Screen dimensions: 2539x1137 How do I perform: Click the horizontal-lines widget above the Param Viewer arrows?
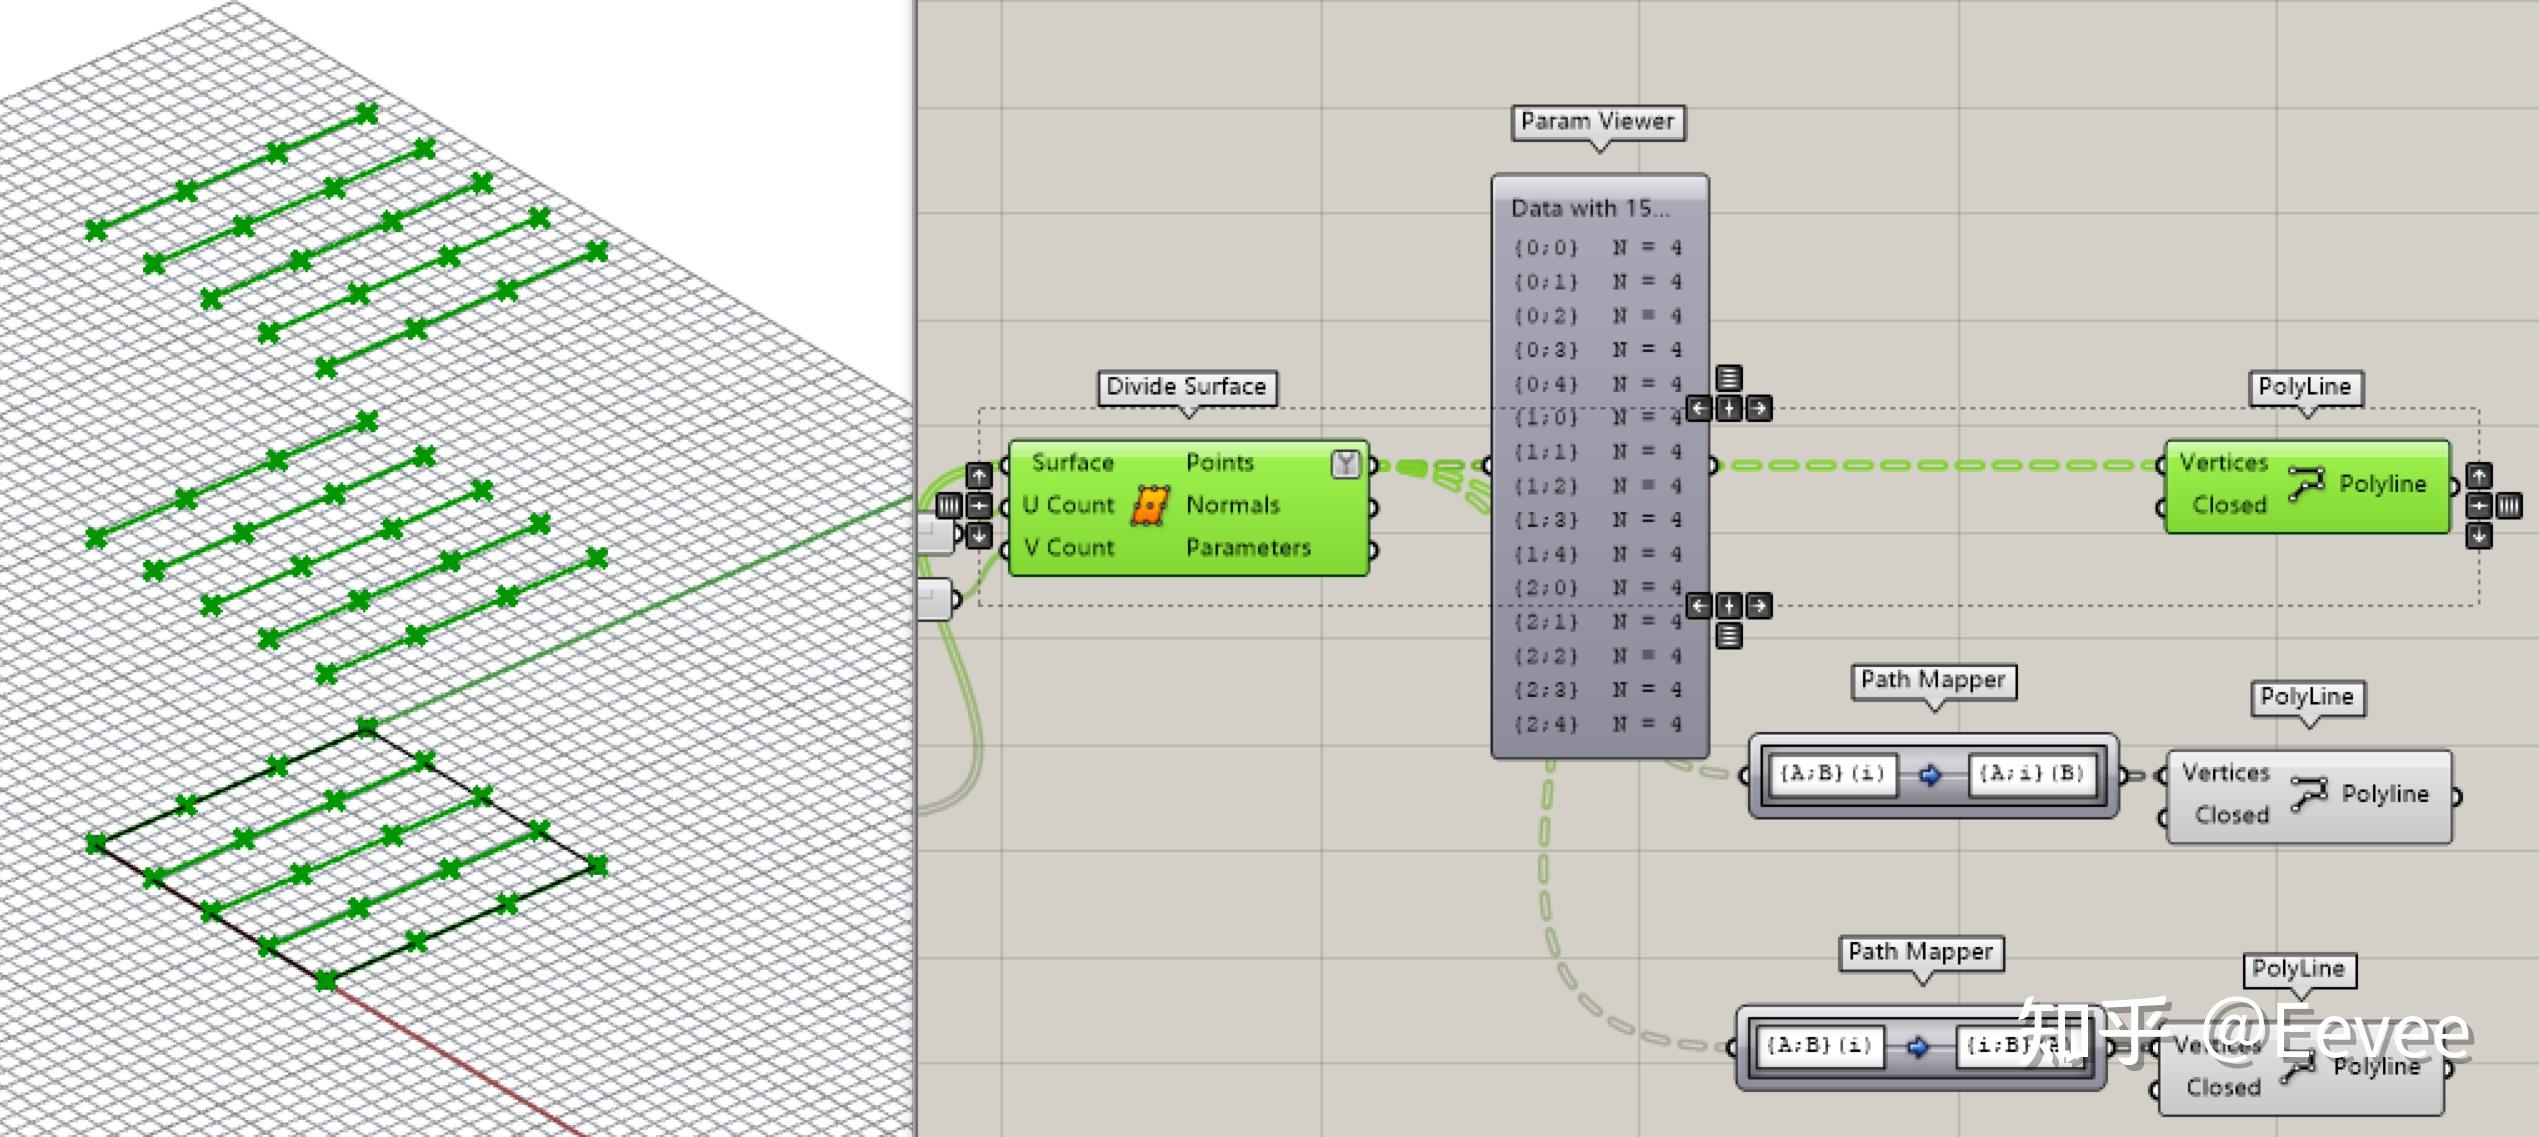[x=1729, y=378]
